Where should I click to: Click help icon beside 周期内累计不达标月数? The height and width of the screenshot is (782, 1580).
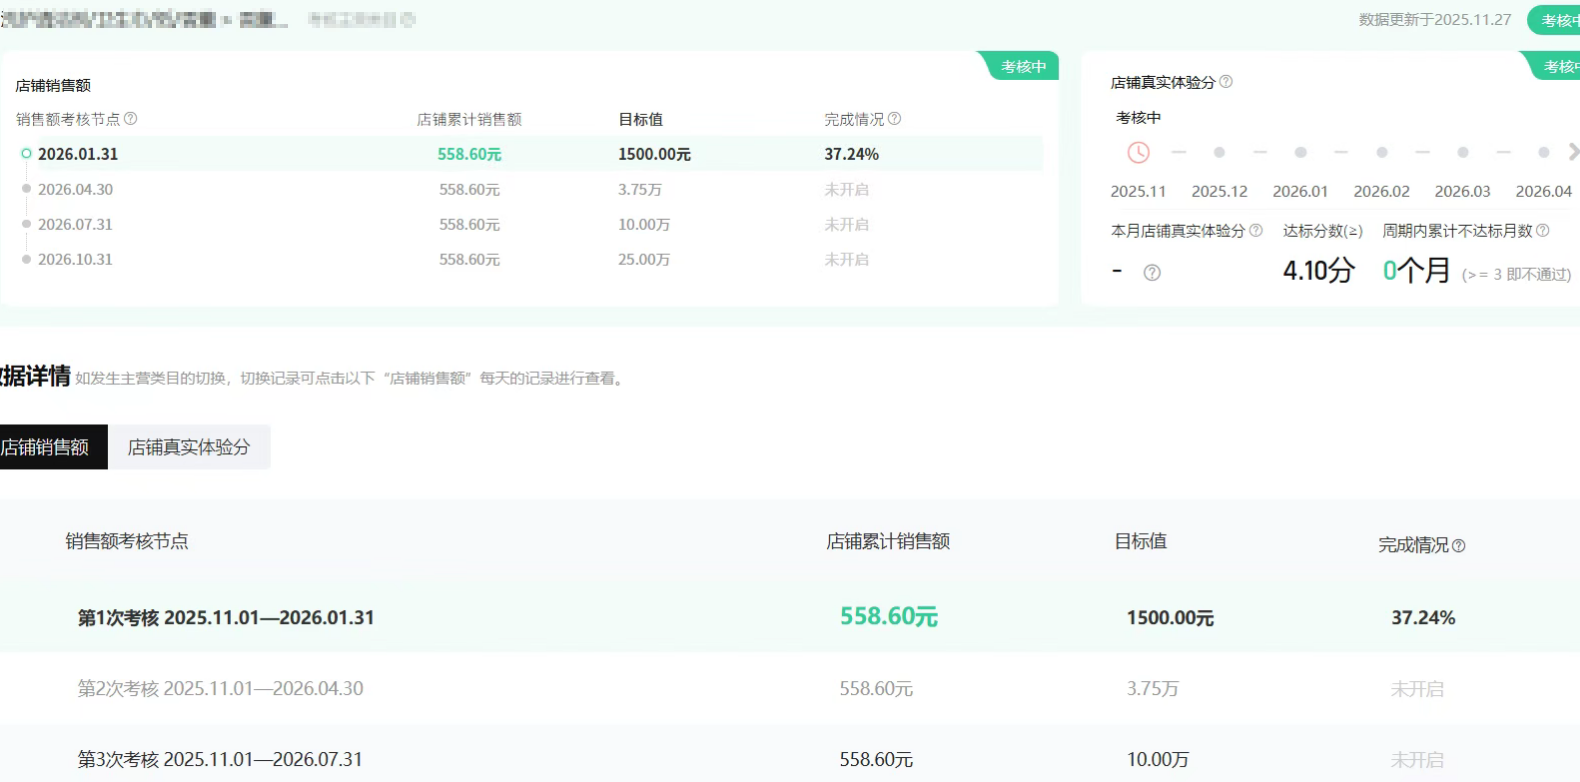pos(1542,231)
